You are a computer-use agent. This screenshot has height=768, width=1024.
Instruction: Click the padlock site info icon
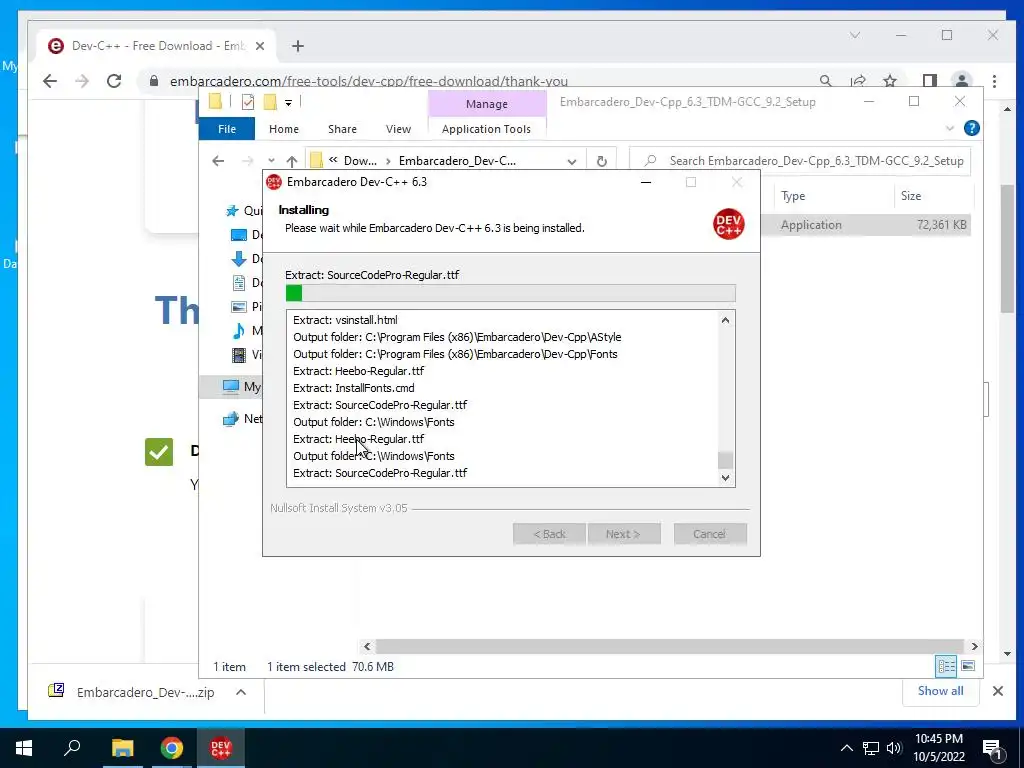tap(154, 81)
